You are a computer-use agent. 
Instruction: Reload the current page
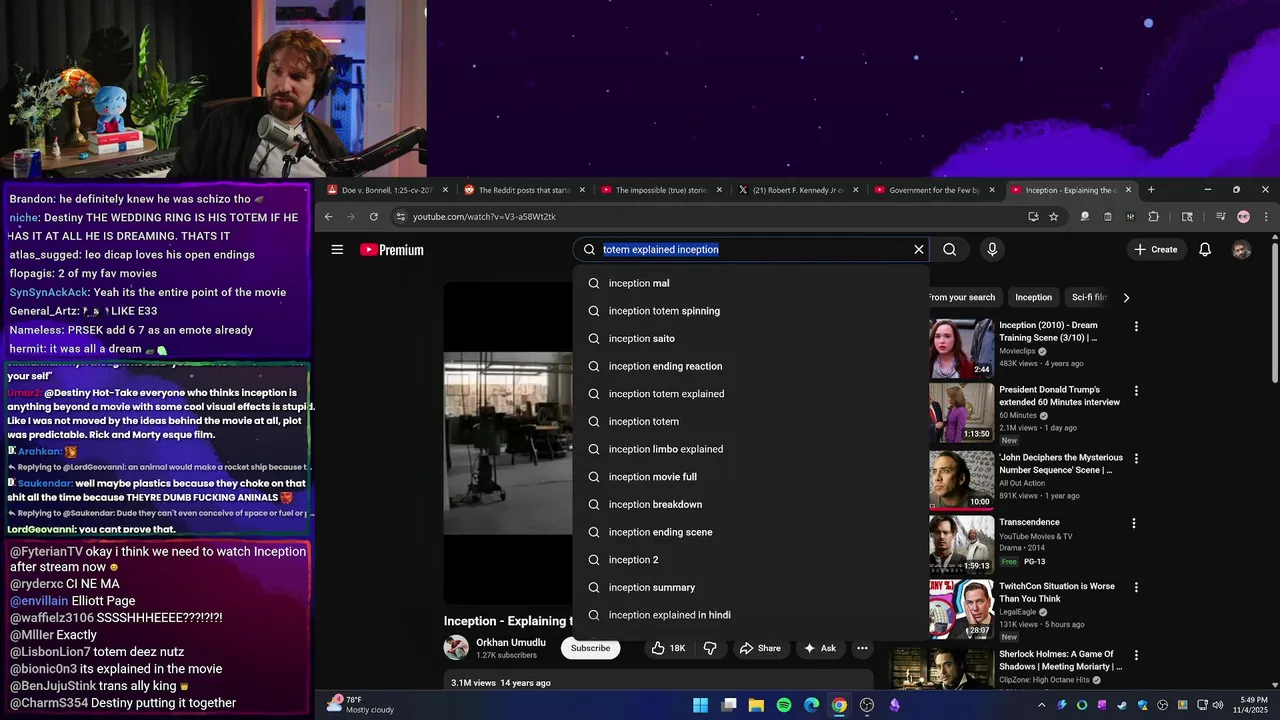374,217
